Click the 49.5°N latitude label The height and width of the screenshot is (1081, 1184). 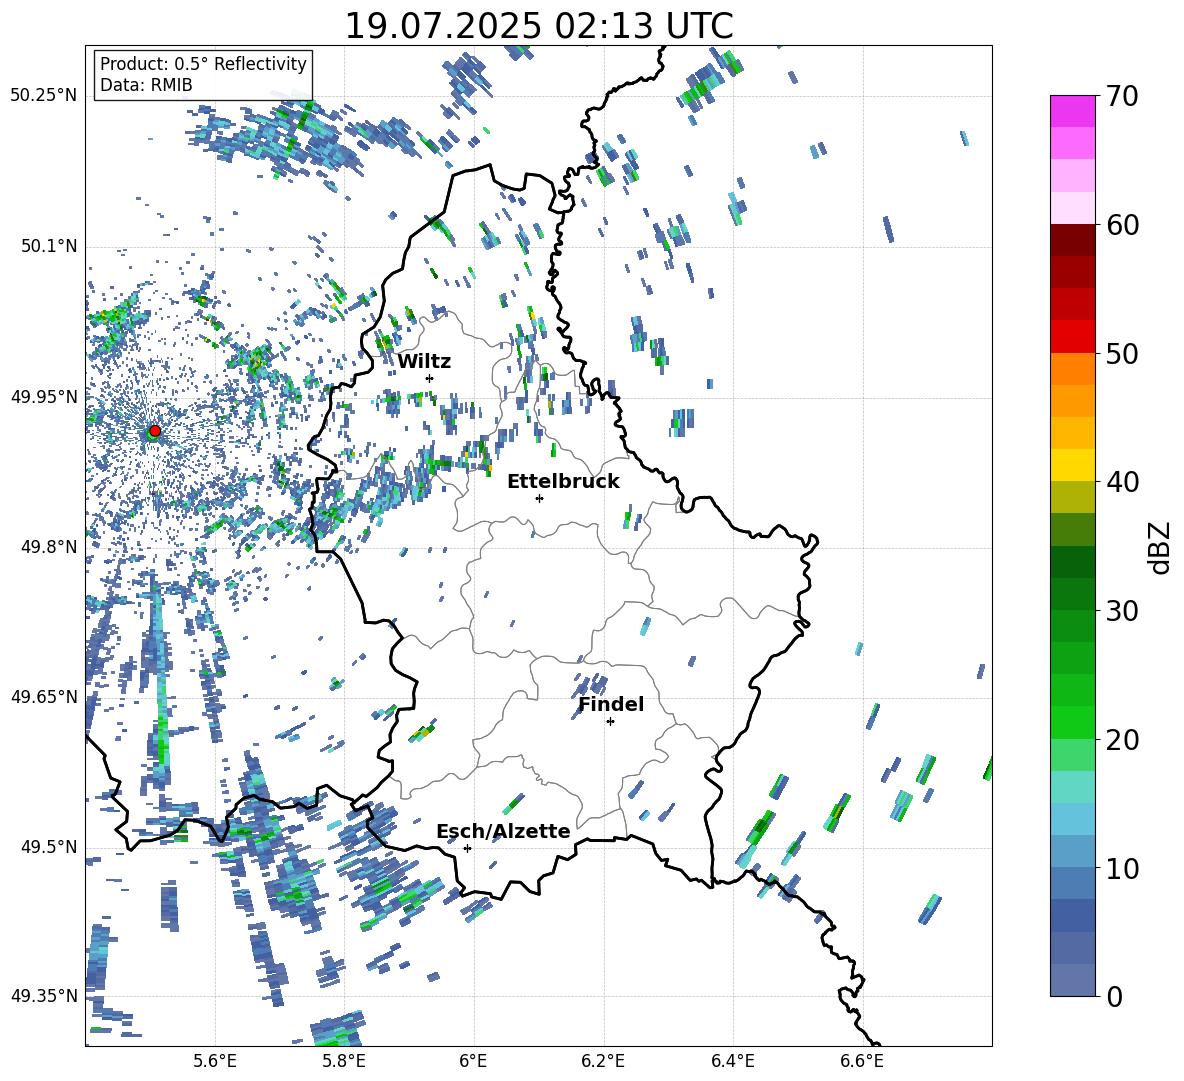(48, 846)
